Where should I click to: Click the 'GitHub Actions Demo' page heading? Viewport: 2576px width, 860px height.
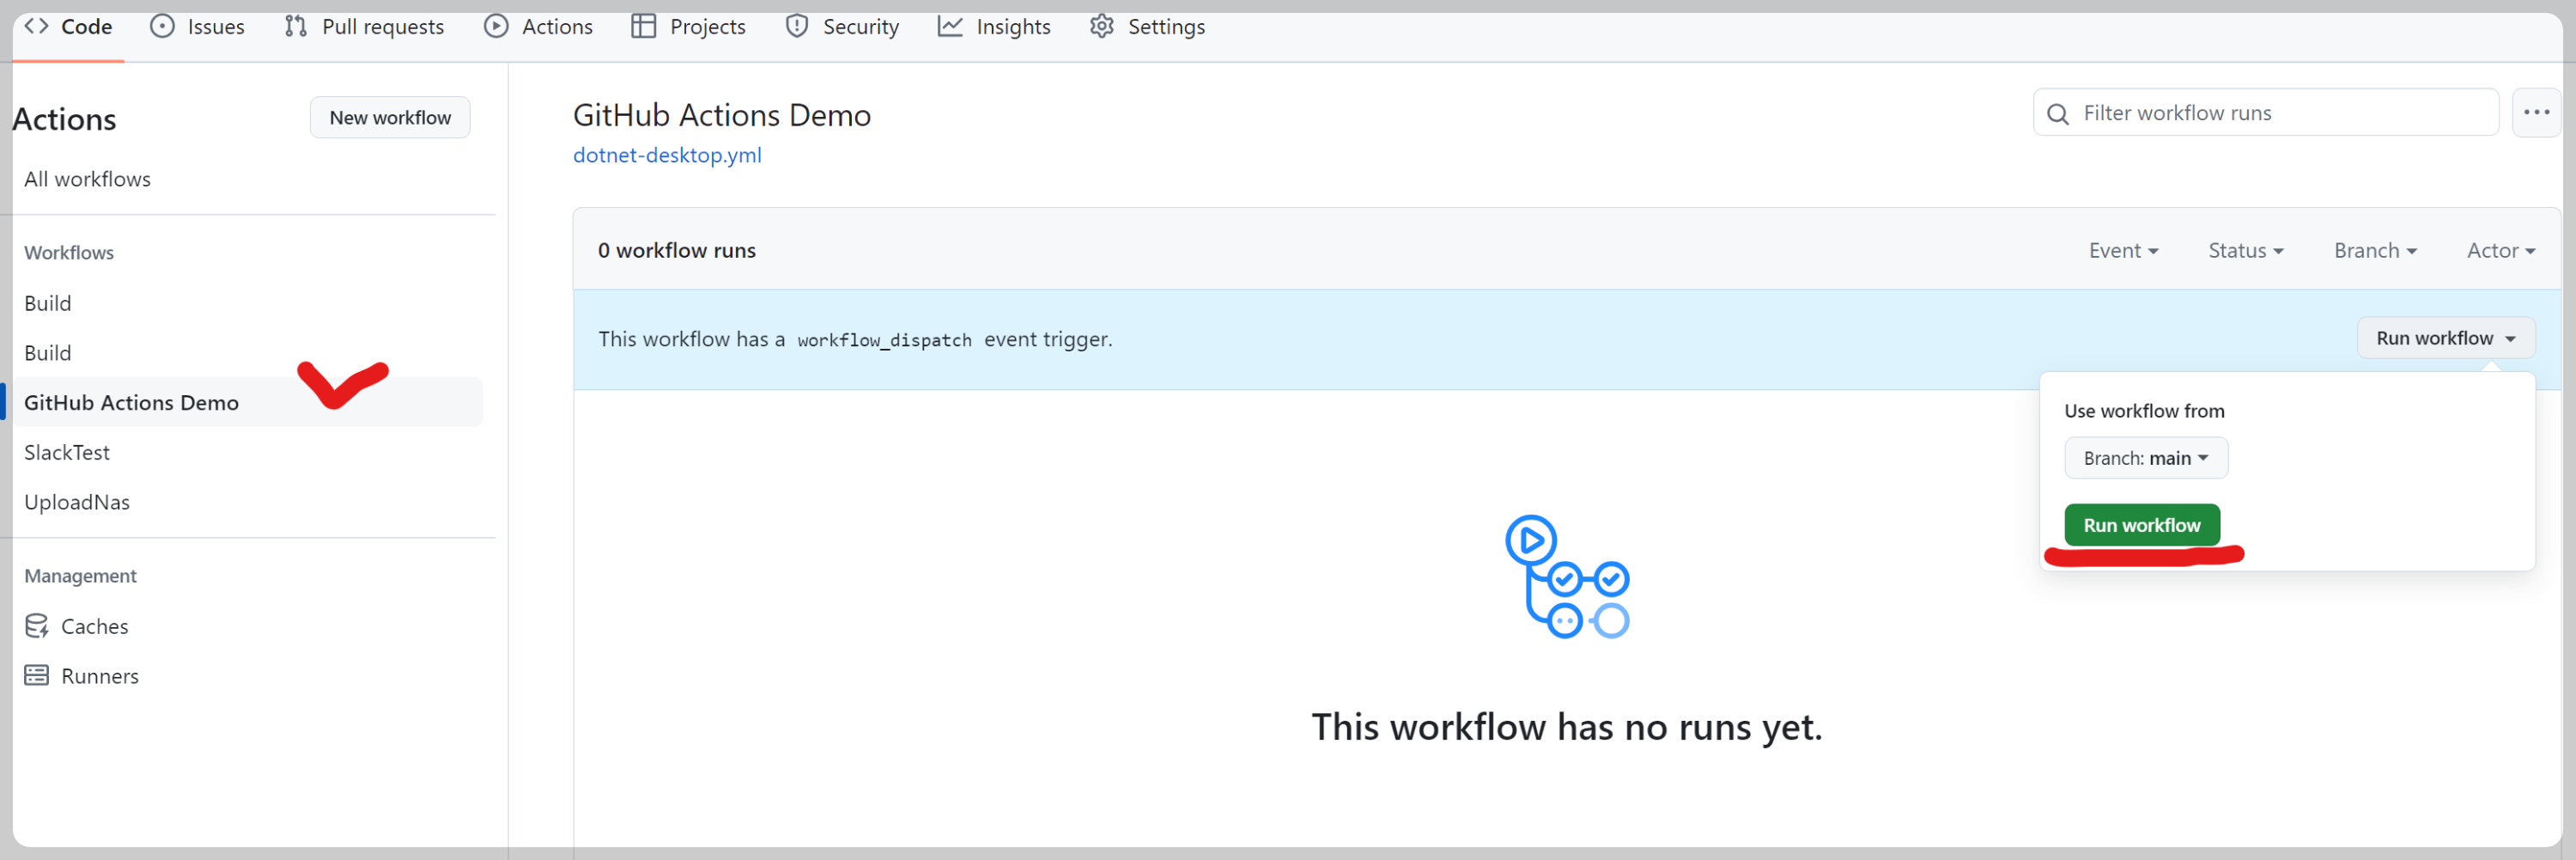pos(722,115)
